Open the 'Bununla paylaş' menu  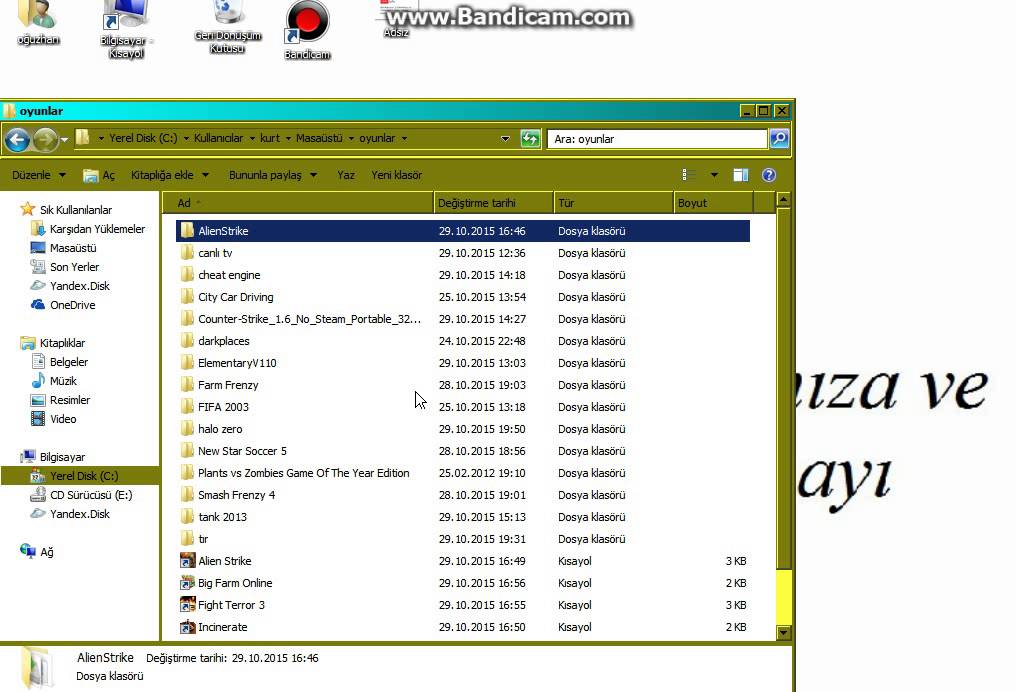click(x=273, y=175)
